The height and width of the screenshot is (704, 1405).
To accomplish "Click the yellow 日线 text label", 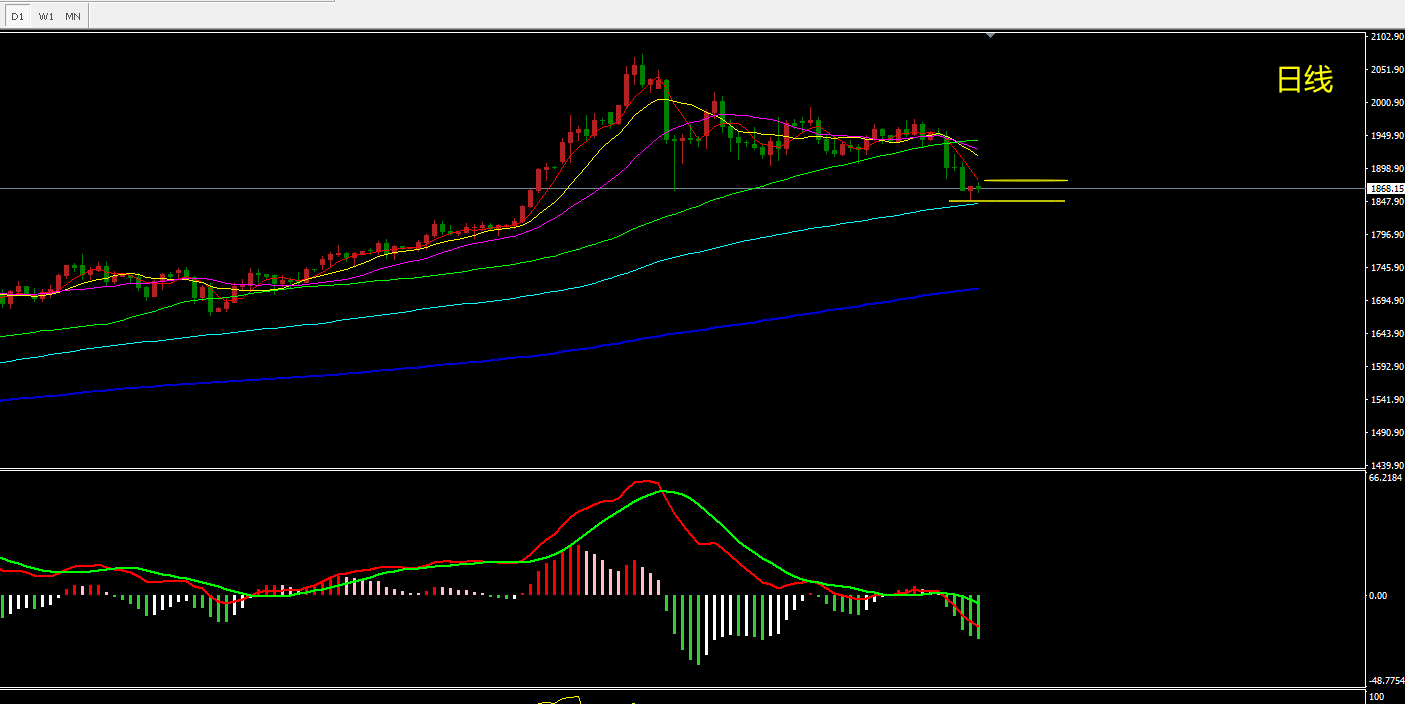I will (1304, 80).
